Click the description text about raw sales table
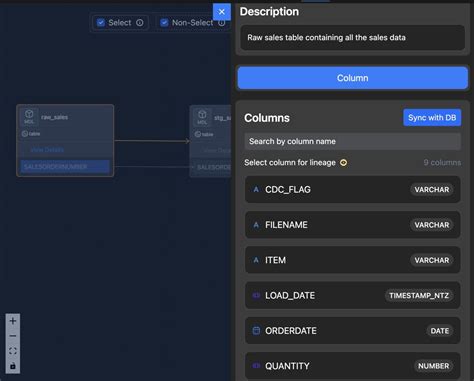Viewport: 474px width, 381px height. click(326, 38)
